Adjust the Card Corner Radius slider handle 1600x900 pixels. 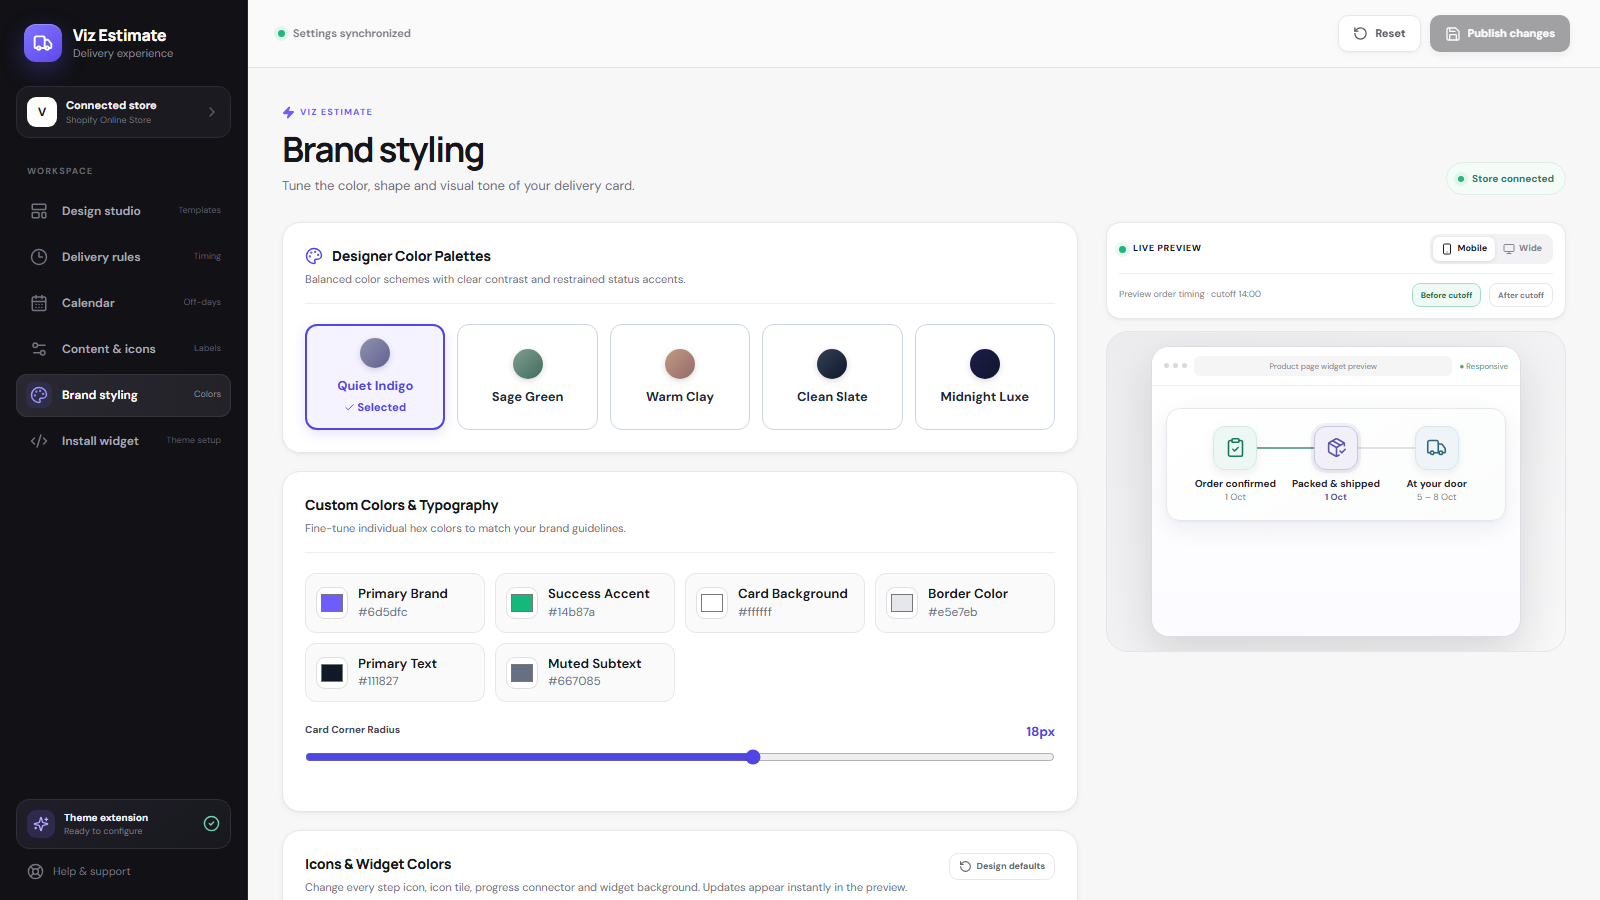coord(753,757)
